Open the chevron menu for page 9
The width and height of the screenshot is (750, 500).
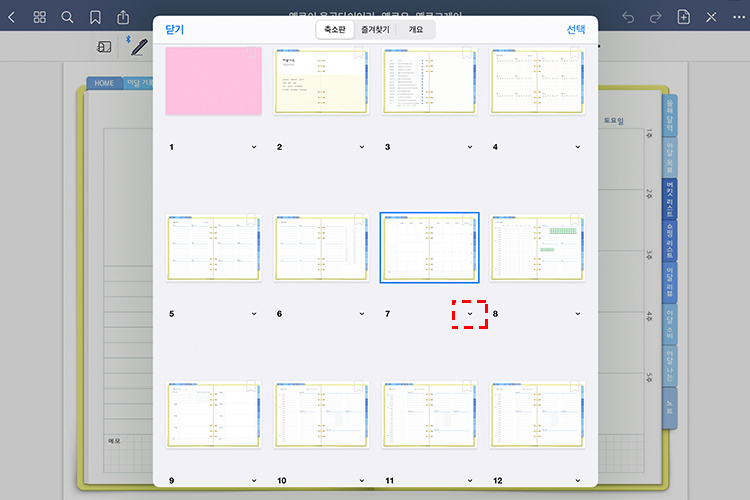(254, 480)
